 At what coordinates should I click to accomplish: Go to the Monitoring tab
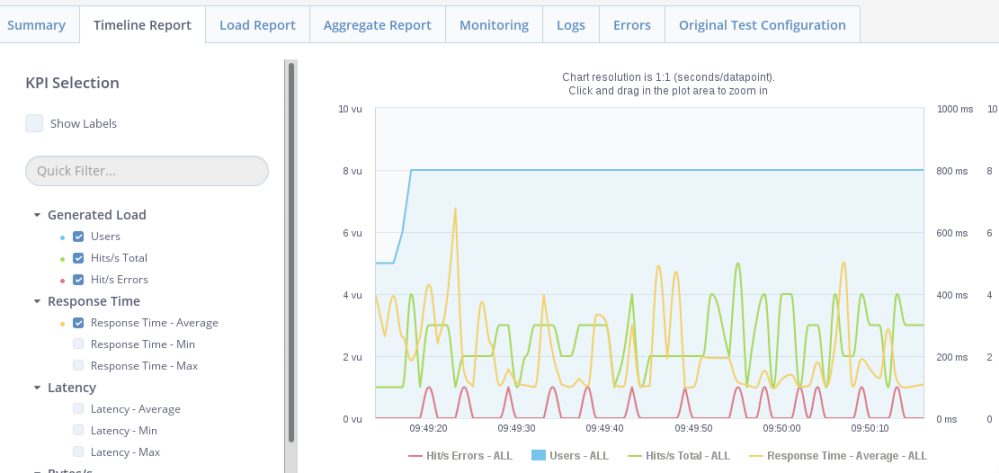pos(493,25)
